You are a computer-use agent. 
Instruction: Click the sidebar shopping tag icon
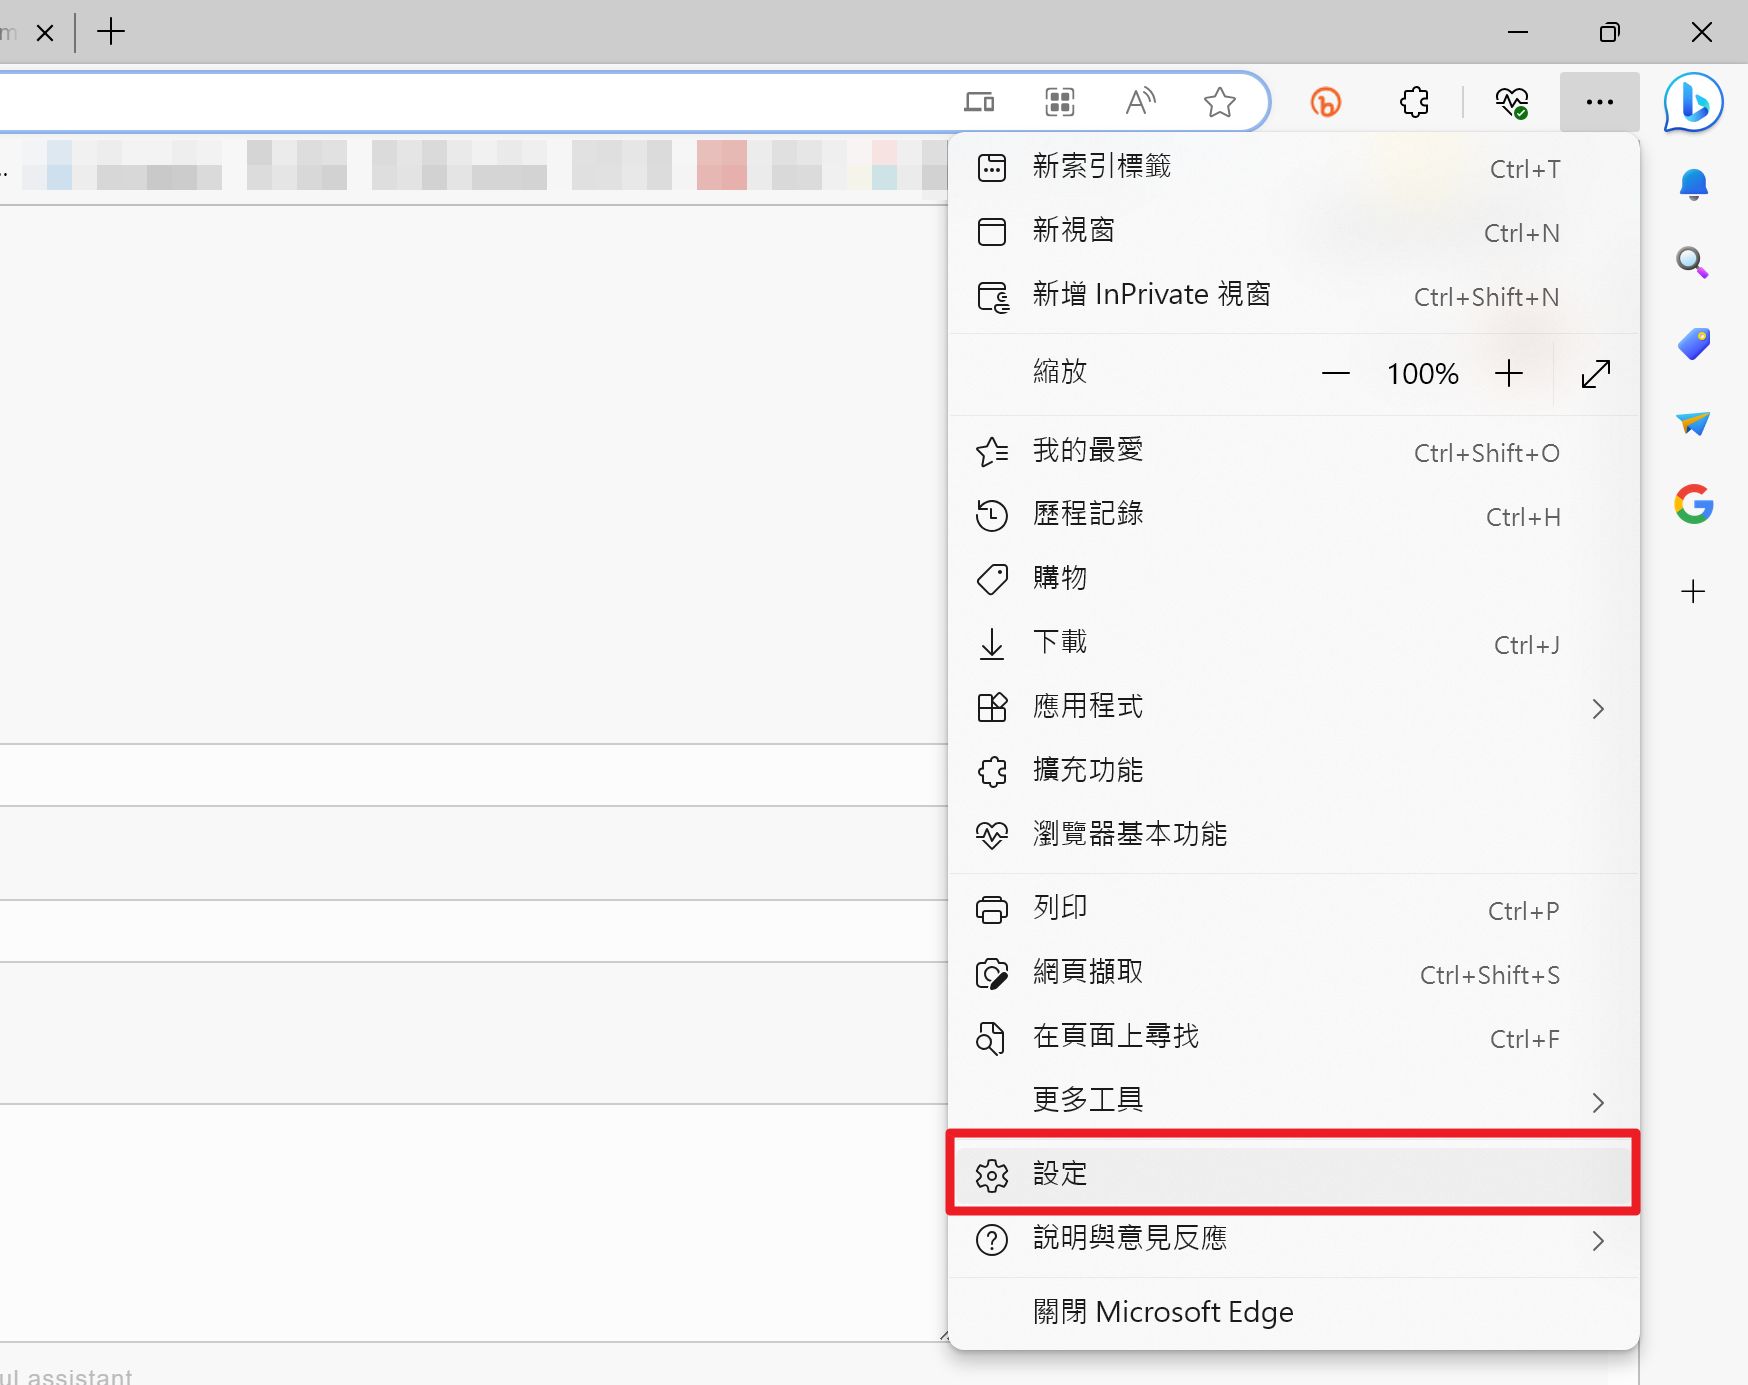(x=1693, y=344)
